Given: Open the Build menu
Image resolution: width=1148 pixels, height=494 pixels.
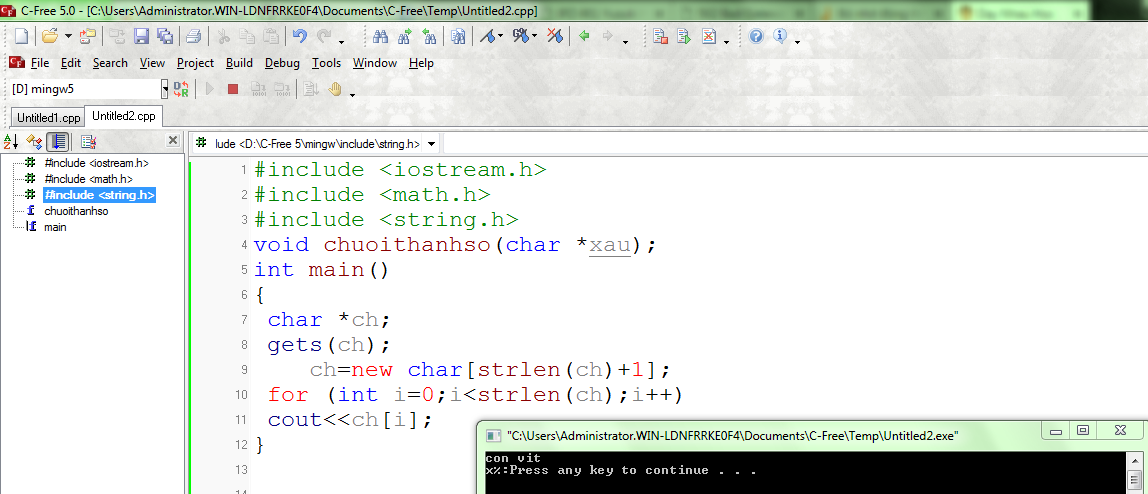Looking at the screenshot, I should pos(239,63).
